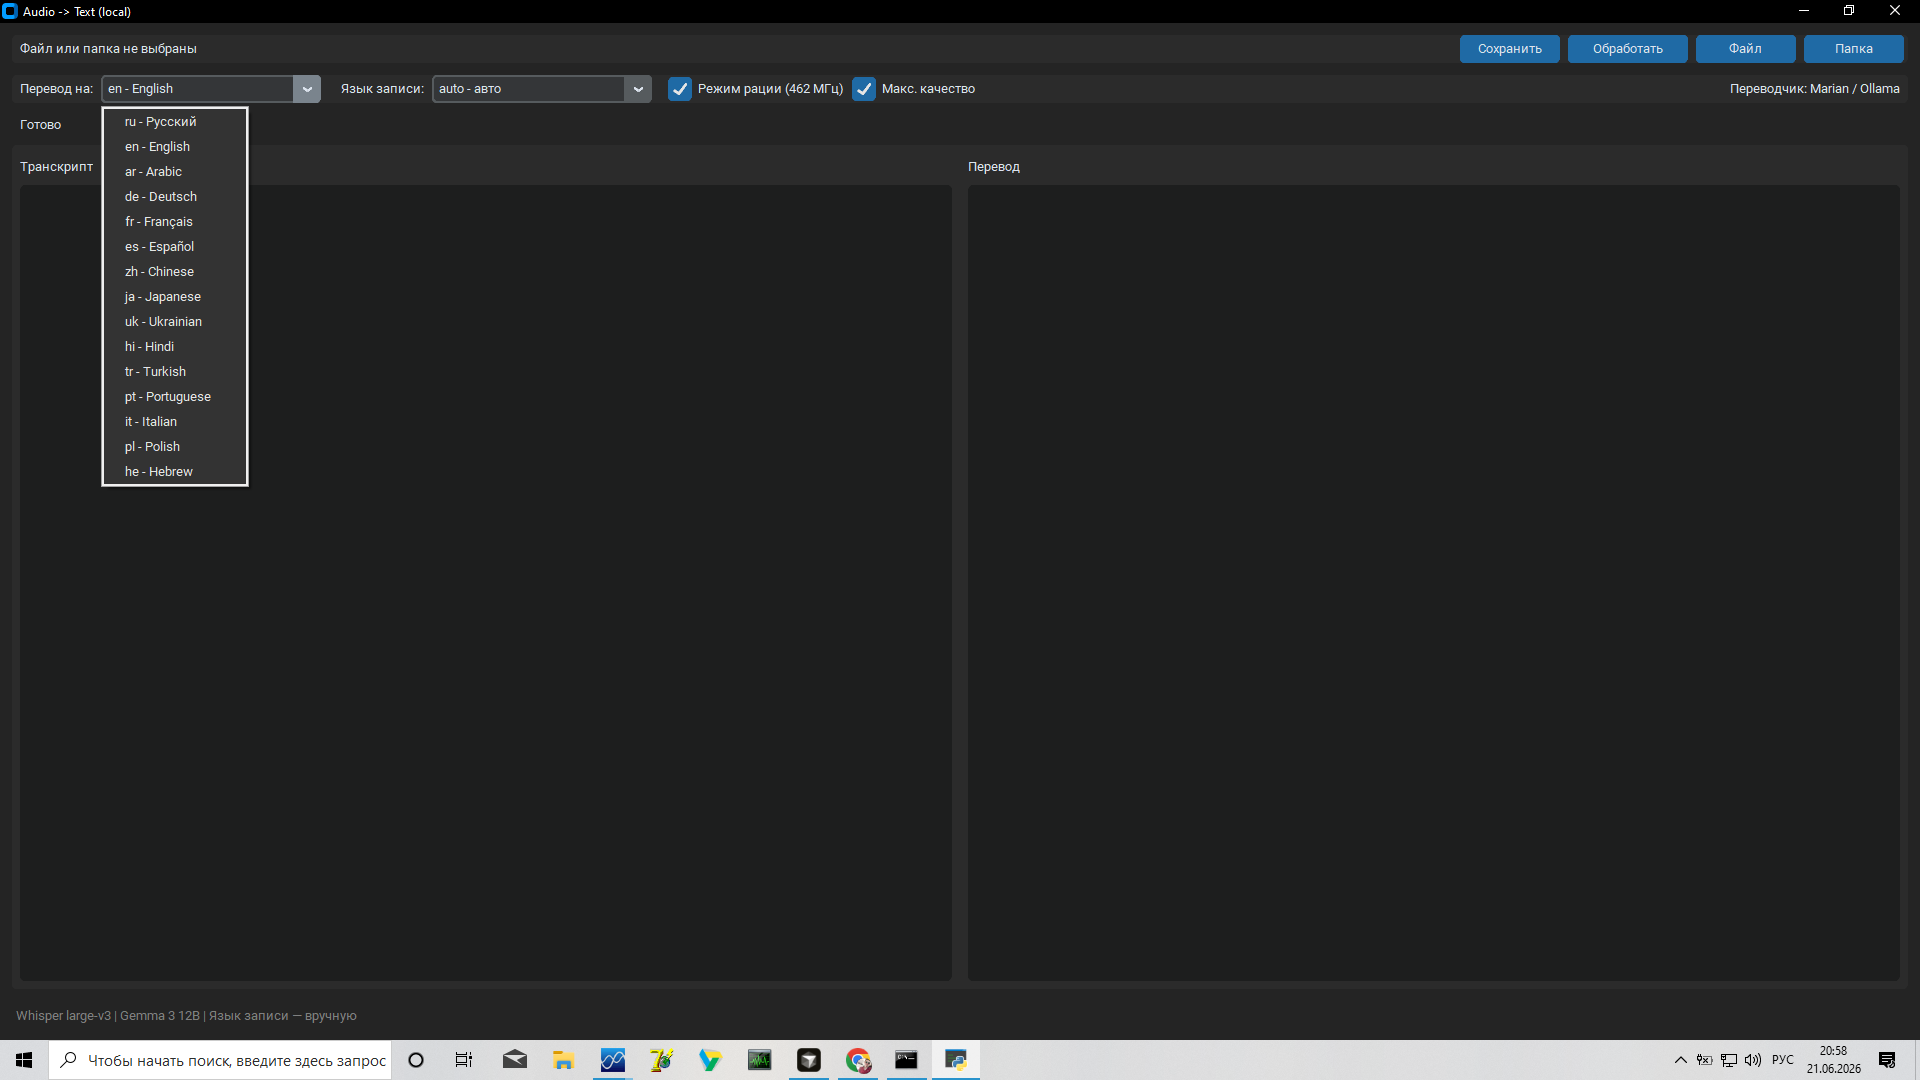
Task: Switch input language via 'РУС' indicator
Action: [x=1783, y=1060]
